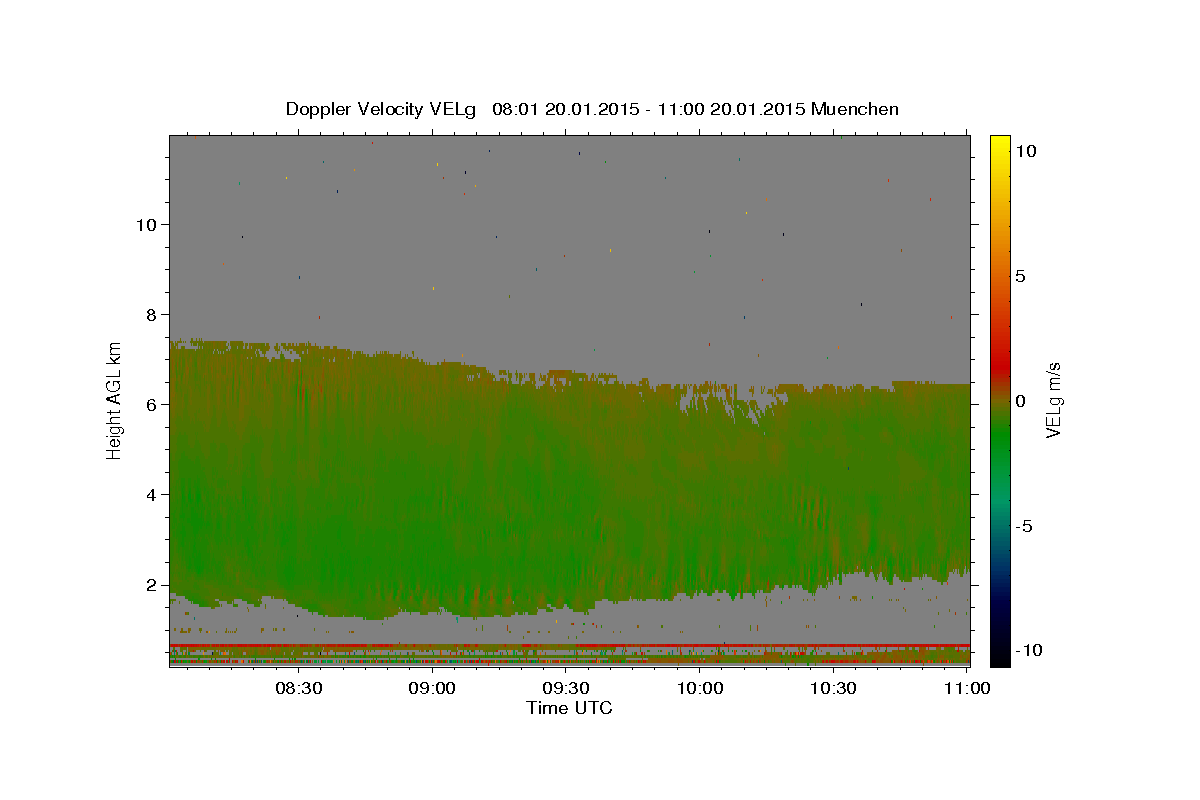Image resolution: width=1200 pixels, height=800 pixels.
Task: Click the height tick label 10
Action: coord(147,224)
